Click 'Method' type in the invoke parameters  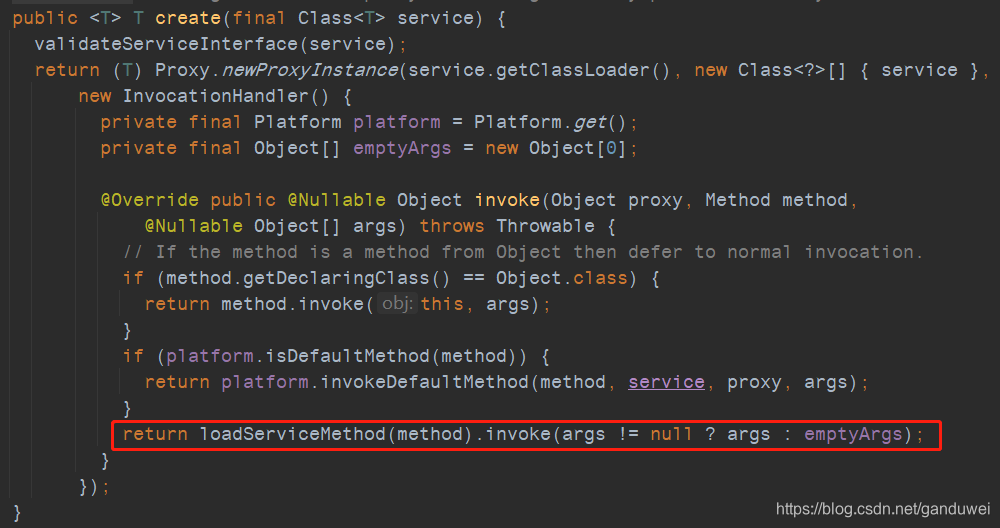point(738,200)
